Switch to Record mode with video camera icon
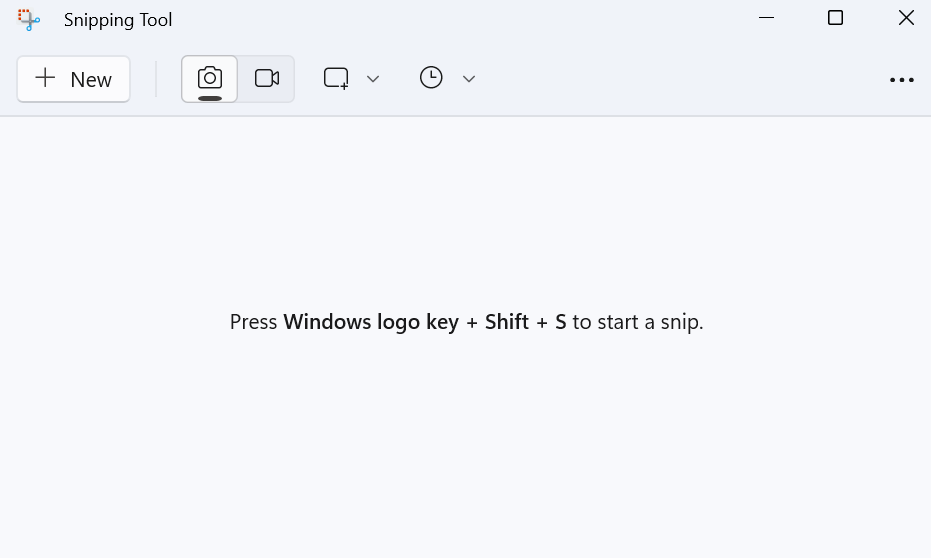931x558 pixels. click(267, 78)
